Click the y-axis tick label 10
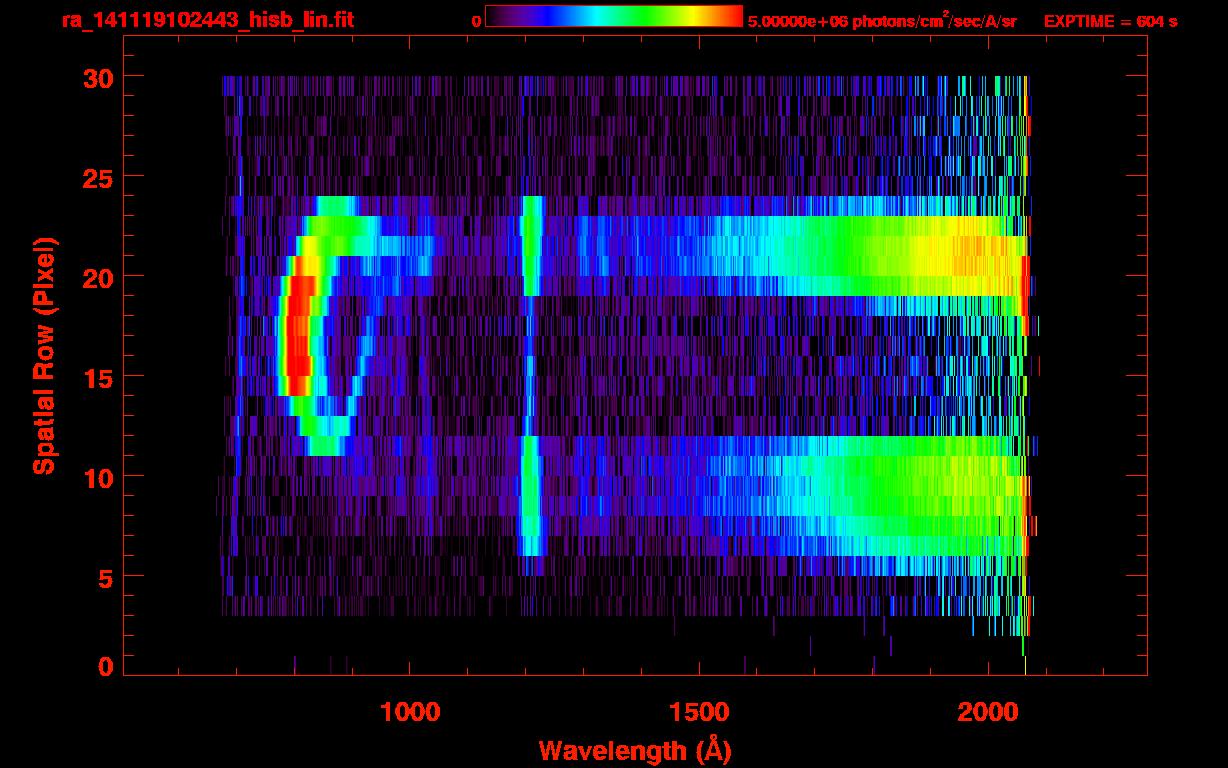 click(97, 477)
